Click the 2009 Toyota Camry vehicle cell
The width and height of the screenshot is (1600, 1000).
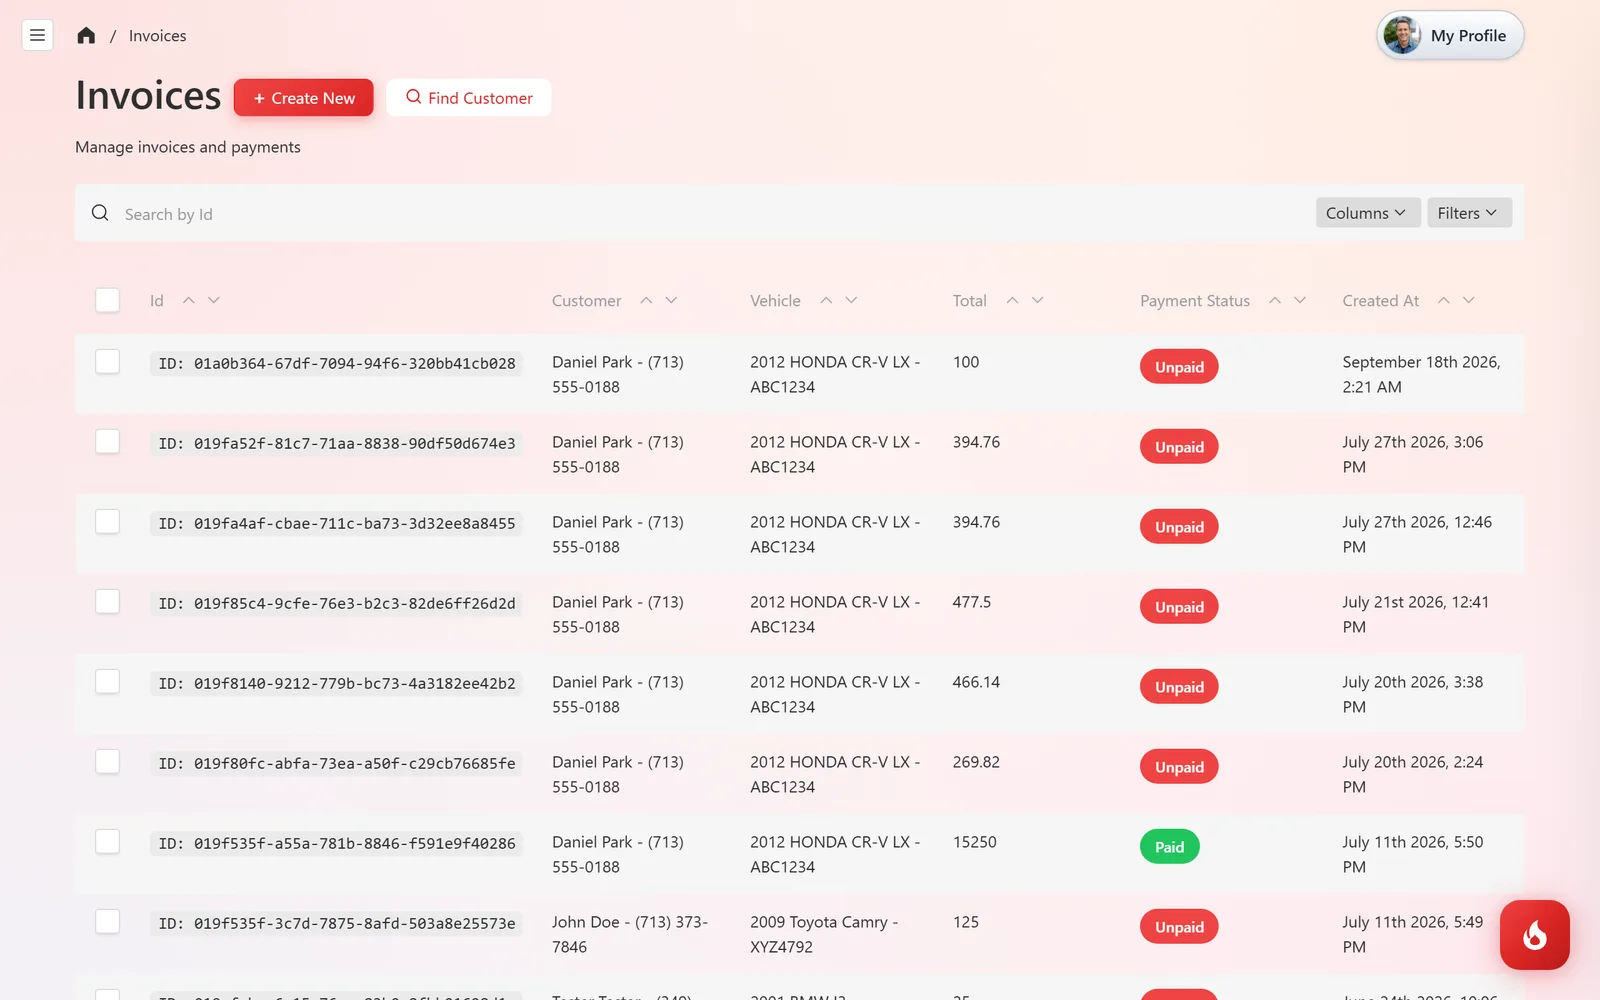coord(824,934)
